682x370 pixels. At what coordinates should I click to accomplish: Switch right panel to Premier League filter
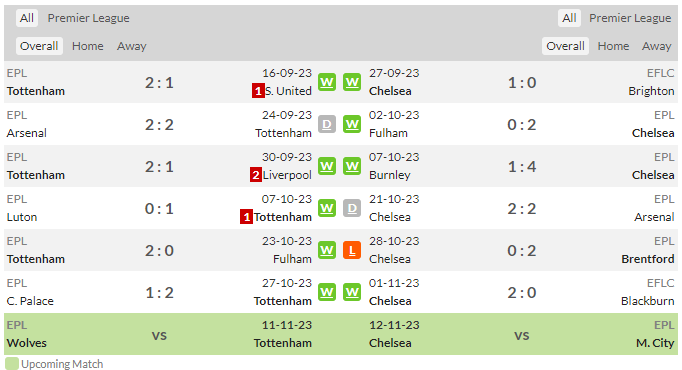(x=630, y=18)
